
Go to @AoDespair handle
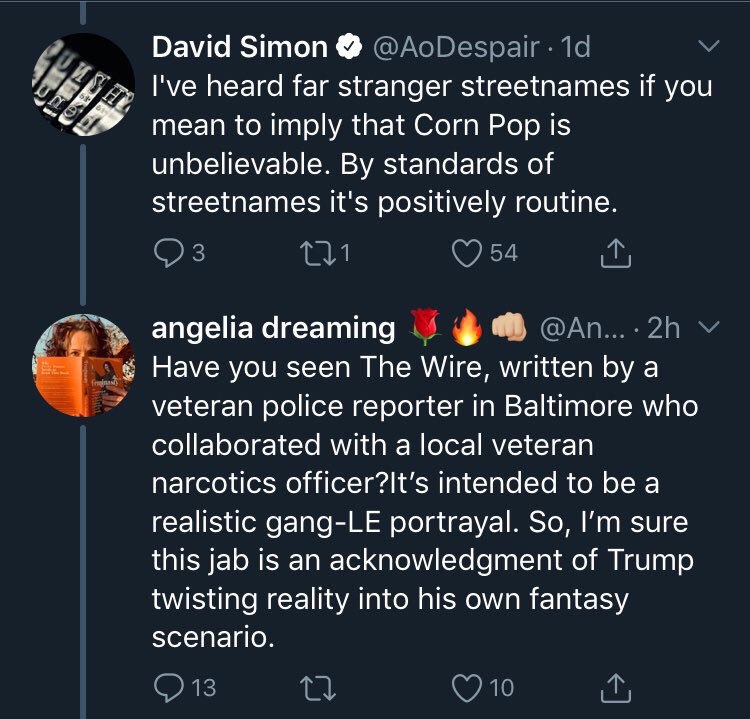pos(457,46)
